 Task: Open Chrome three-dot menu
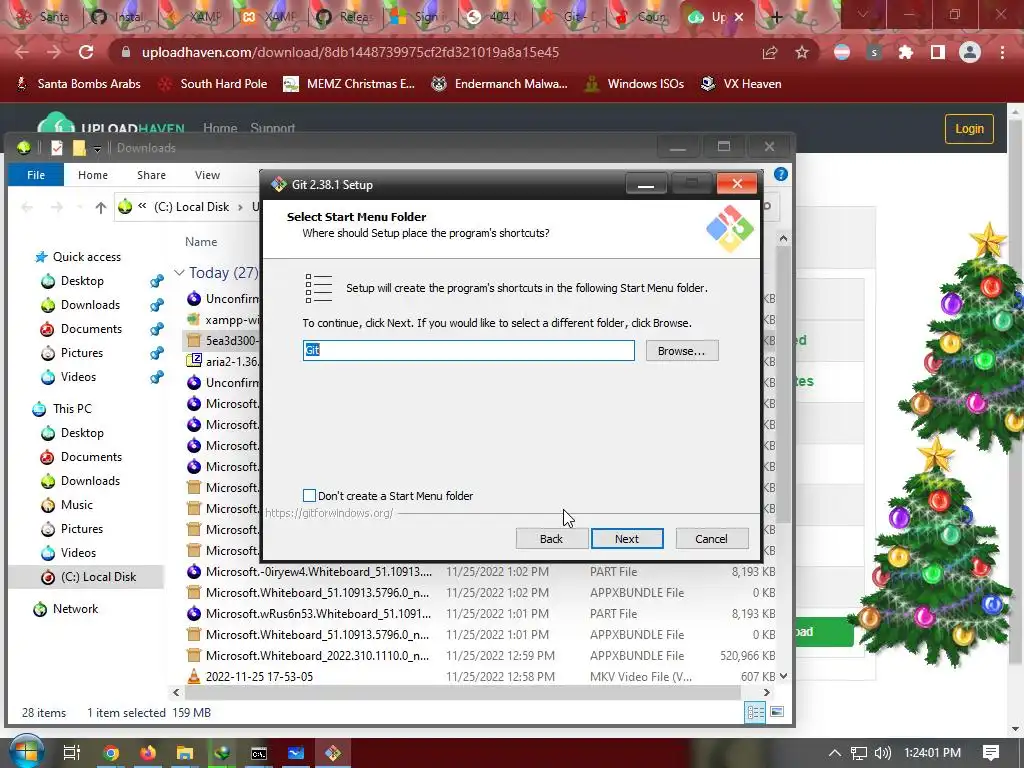pos(1002,52)
